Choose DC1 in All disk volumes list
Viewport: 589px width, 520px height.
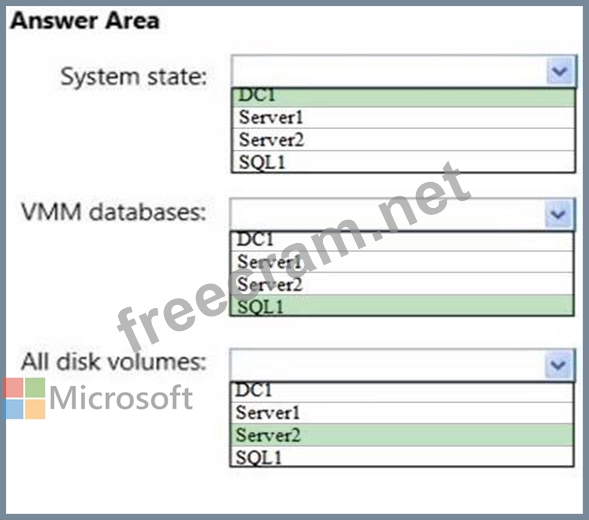[402, 392]
